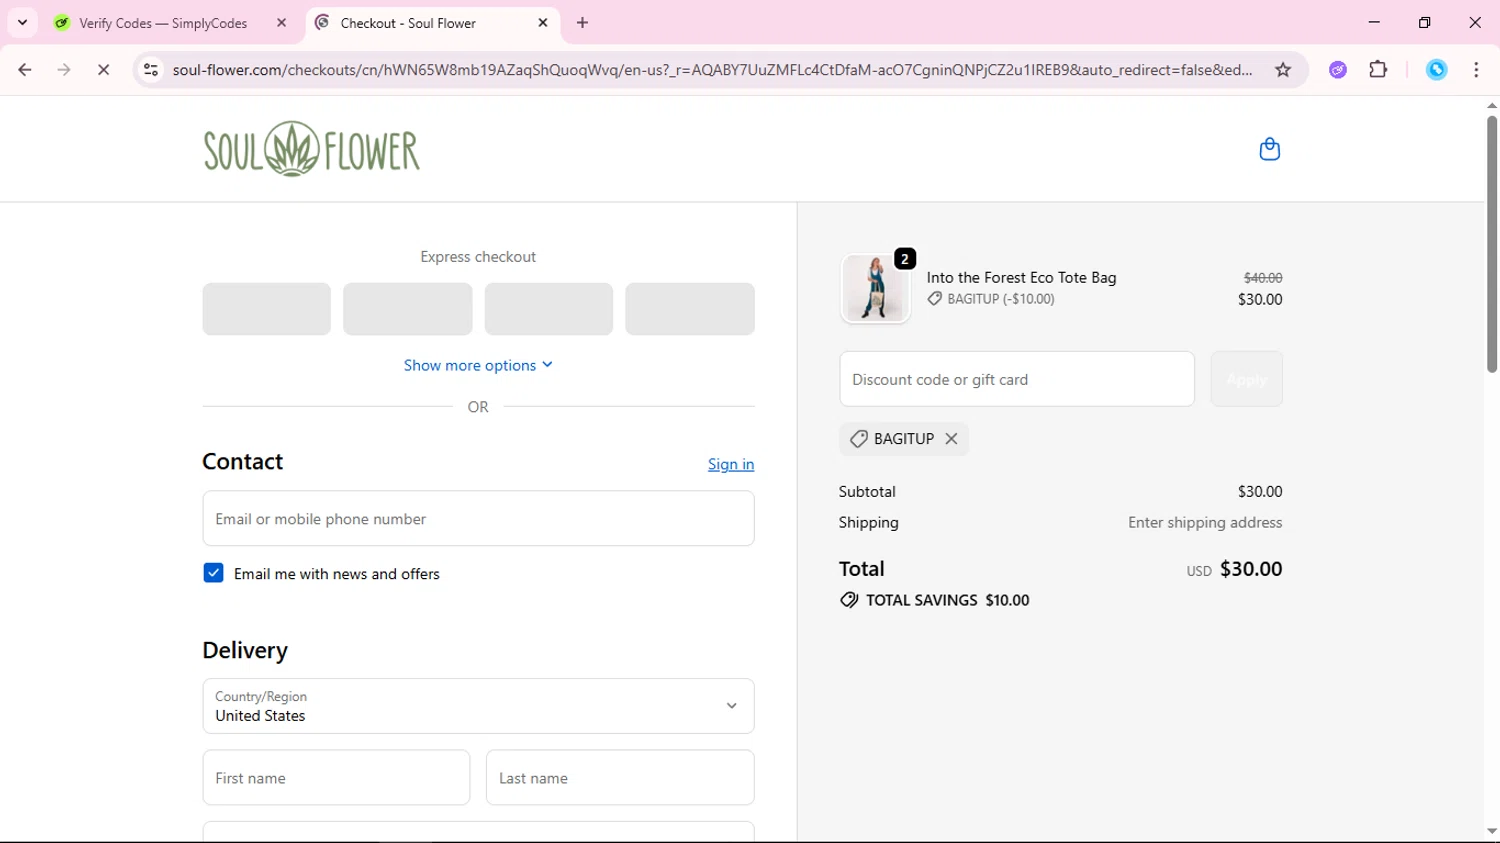
Task: Open browser extensions puzzle icon
Action: (1378, 70)
